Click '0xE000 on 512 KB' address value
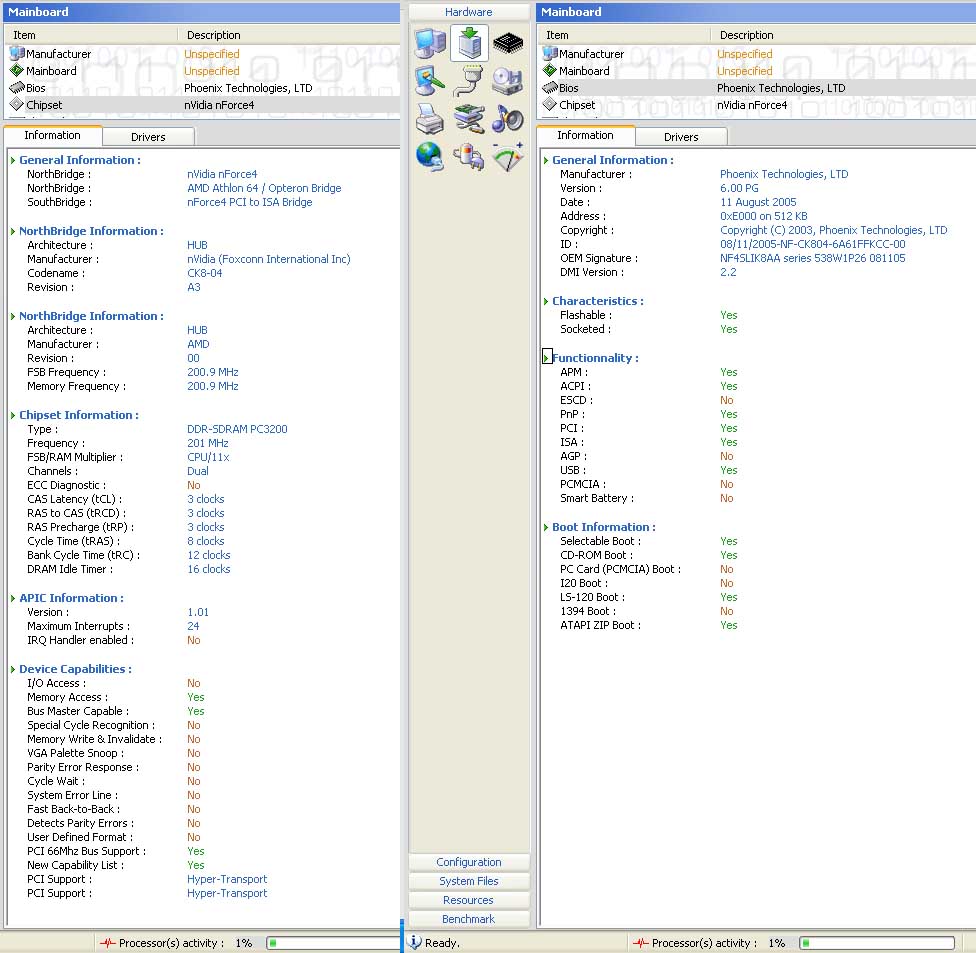Viewport: 976px width, 953px height. point(764,216)
